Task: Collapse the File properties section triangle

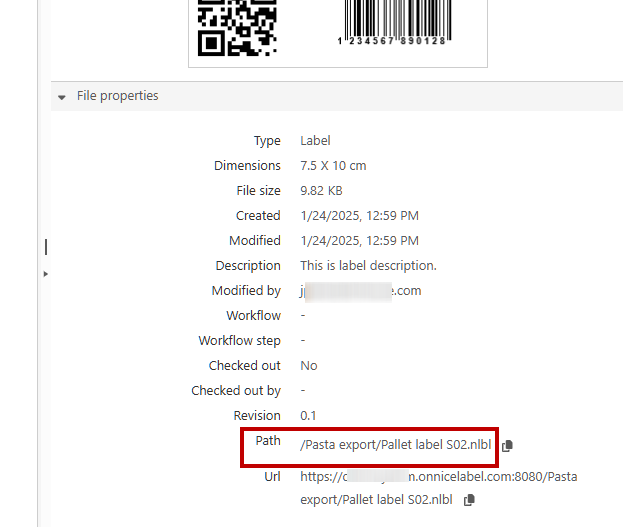Action: (x=62, y=97)
